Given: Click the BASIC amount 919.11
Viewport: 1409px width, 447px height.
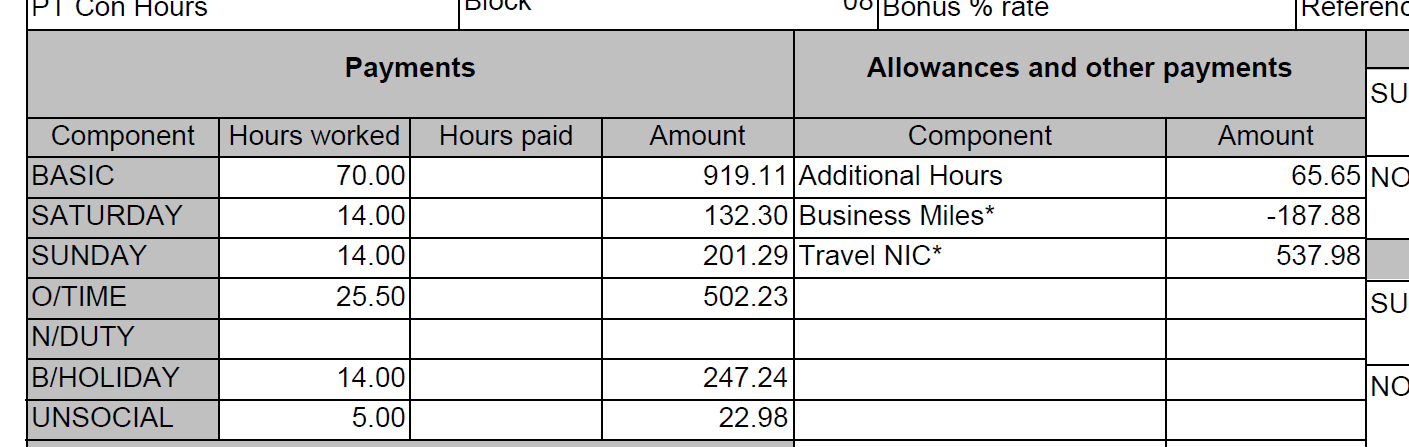Looking at the screenshot, I should coord(746,177).
